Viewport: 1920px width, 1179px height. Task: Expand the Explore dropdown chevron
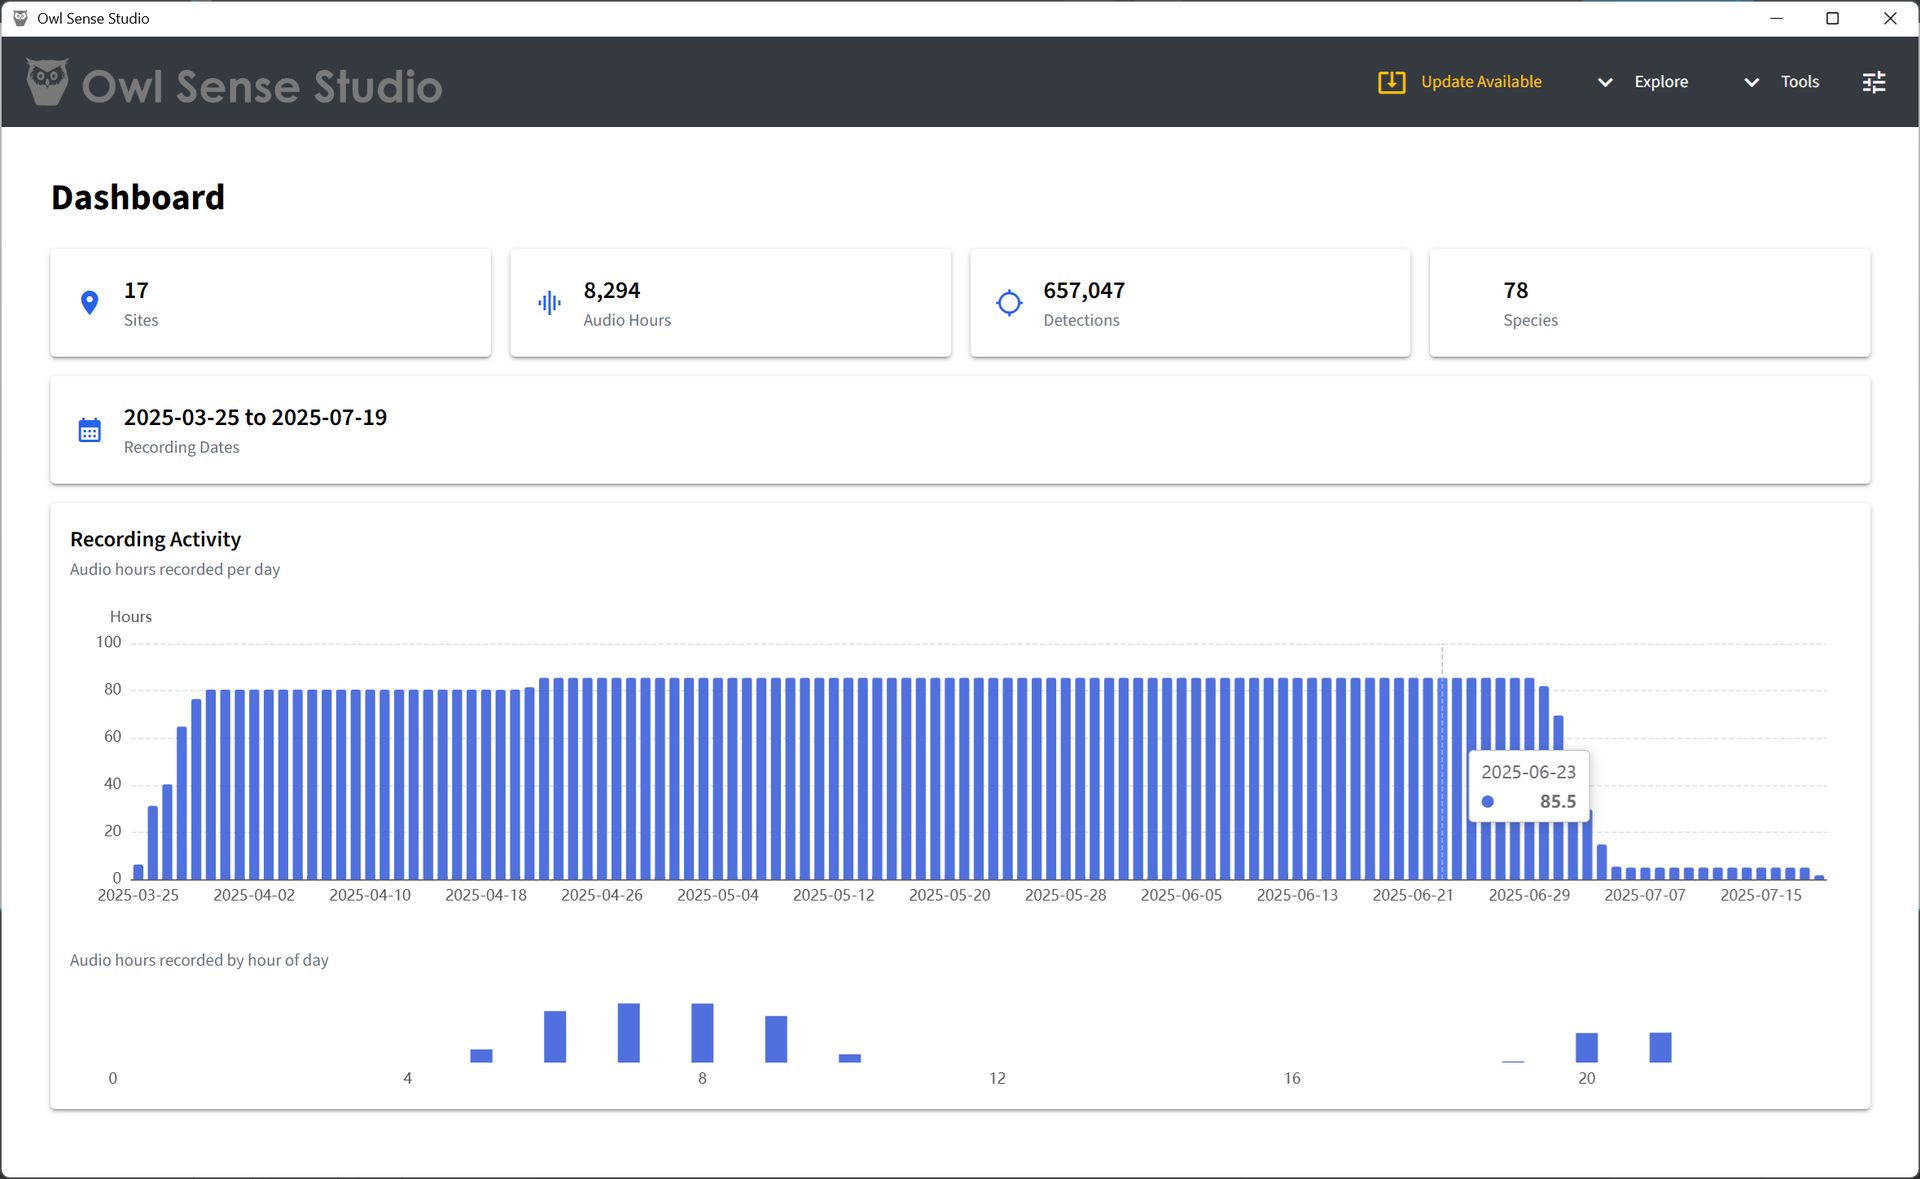click(x=1605, y=82)
